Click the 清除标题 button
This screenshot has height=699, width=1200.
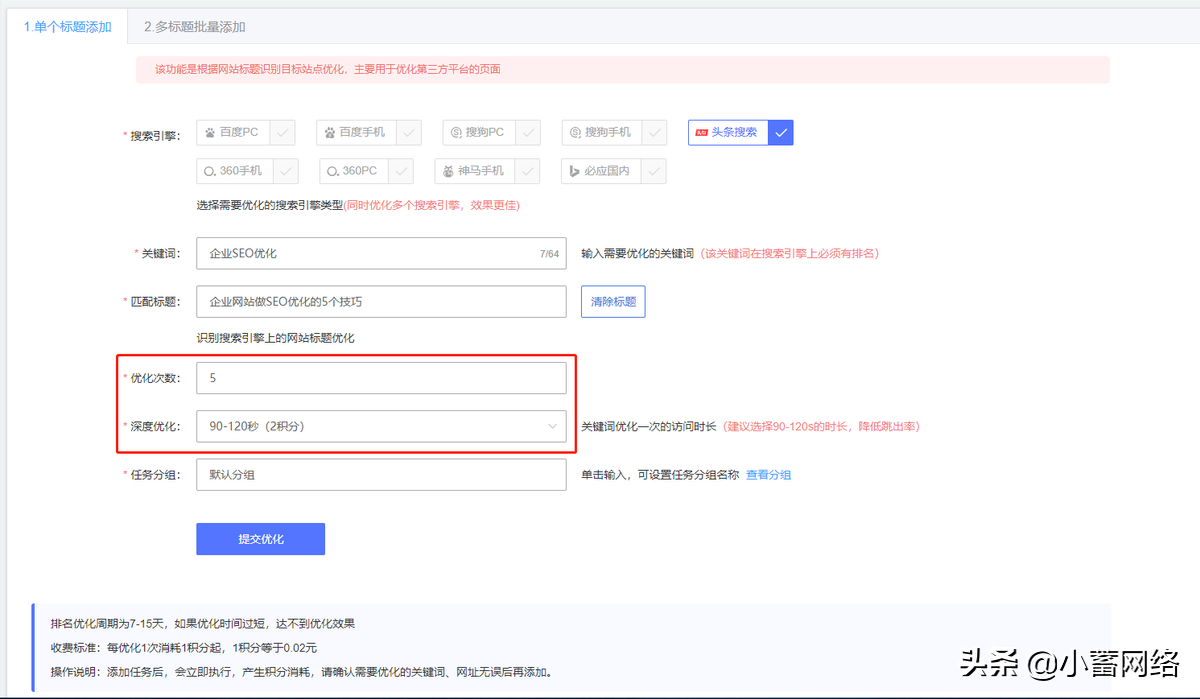click(613, 301)
